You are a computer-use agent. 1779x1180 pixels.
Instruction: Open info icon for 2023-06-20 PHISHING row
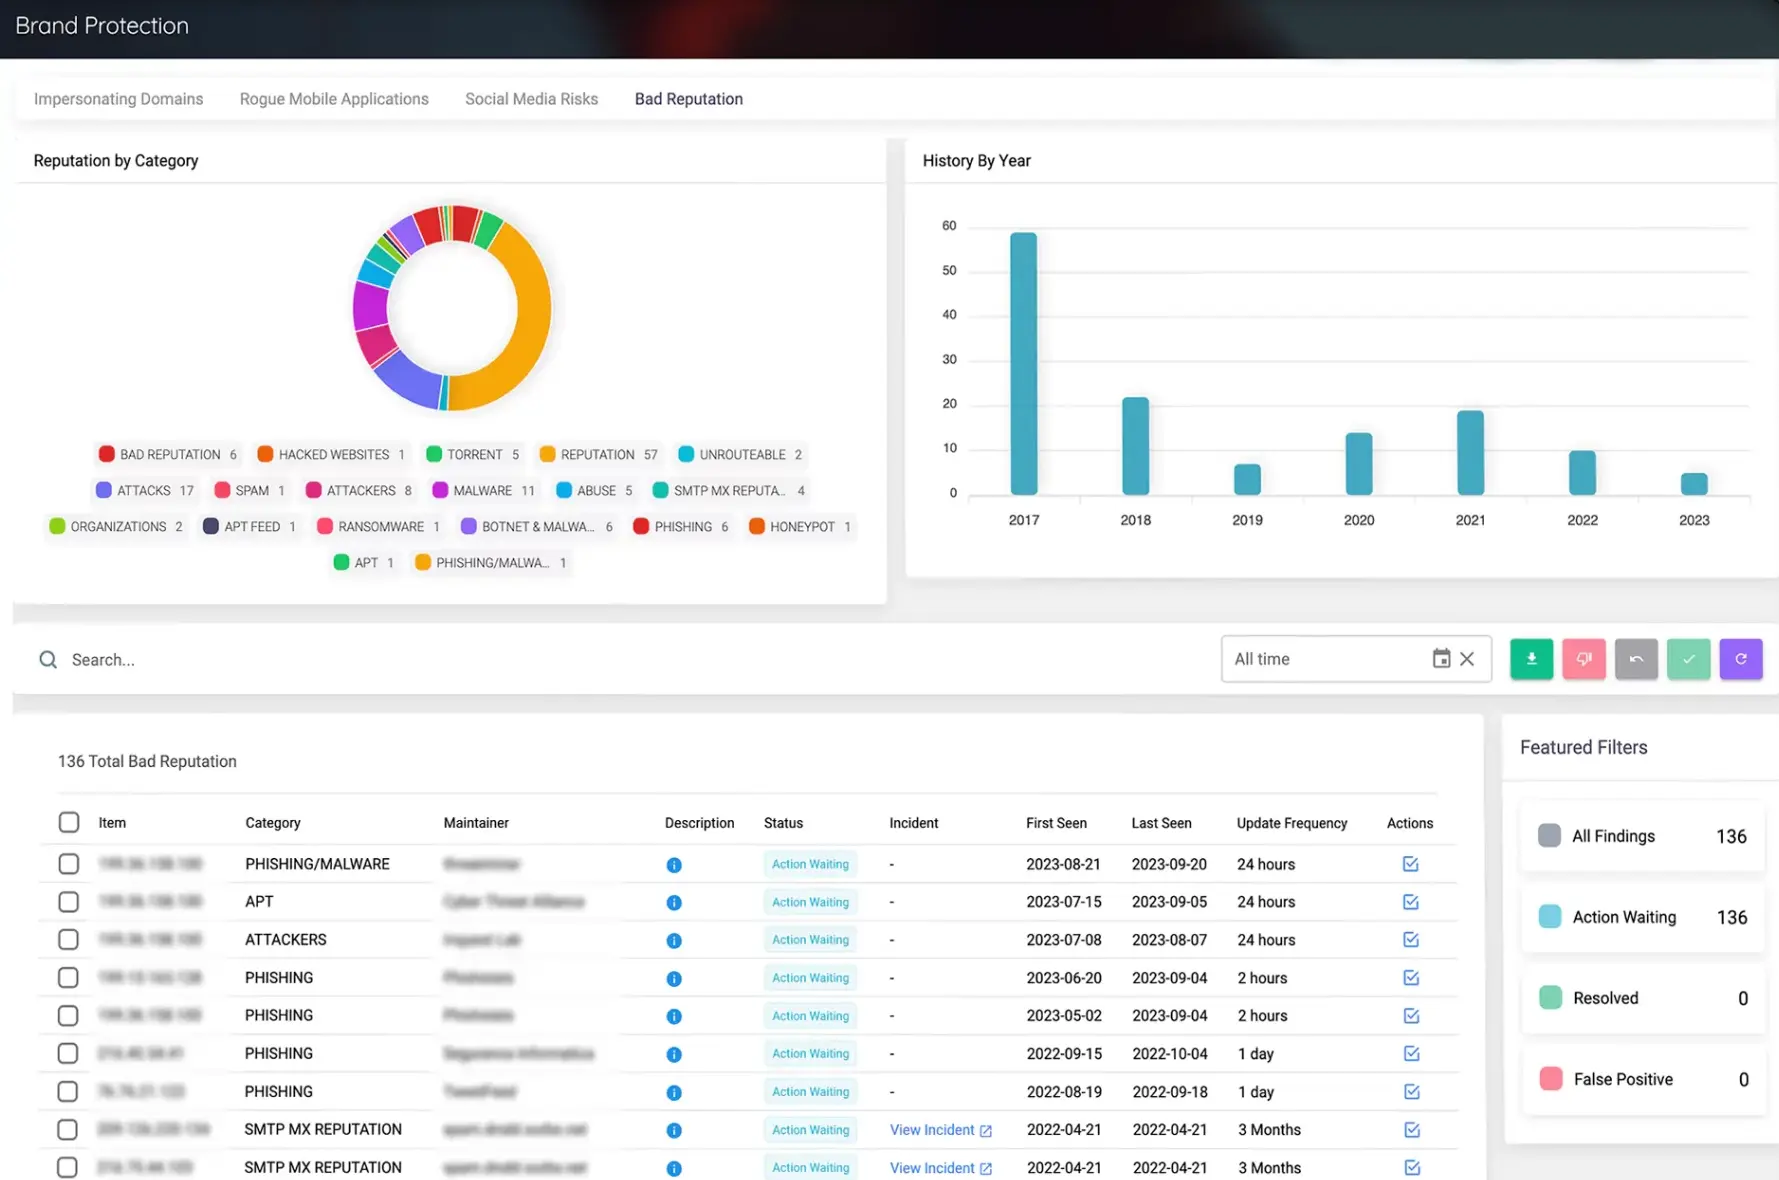point(674,979)
